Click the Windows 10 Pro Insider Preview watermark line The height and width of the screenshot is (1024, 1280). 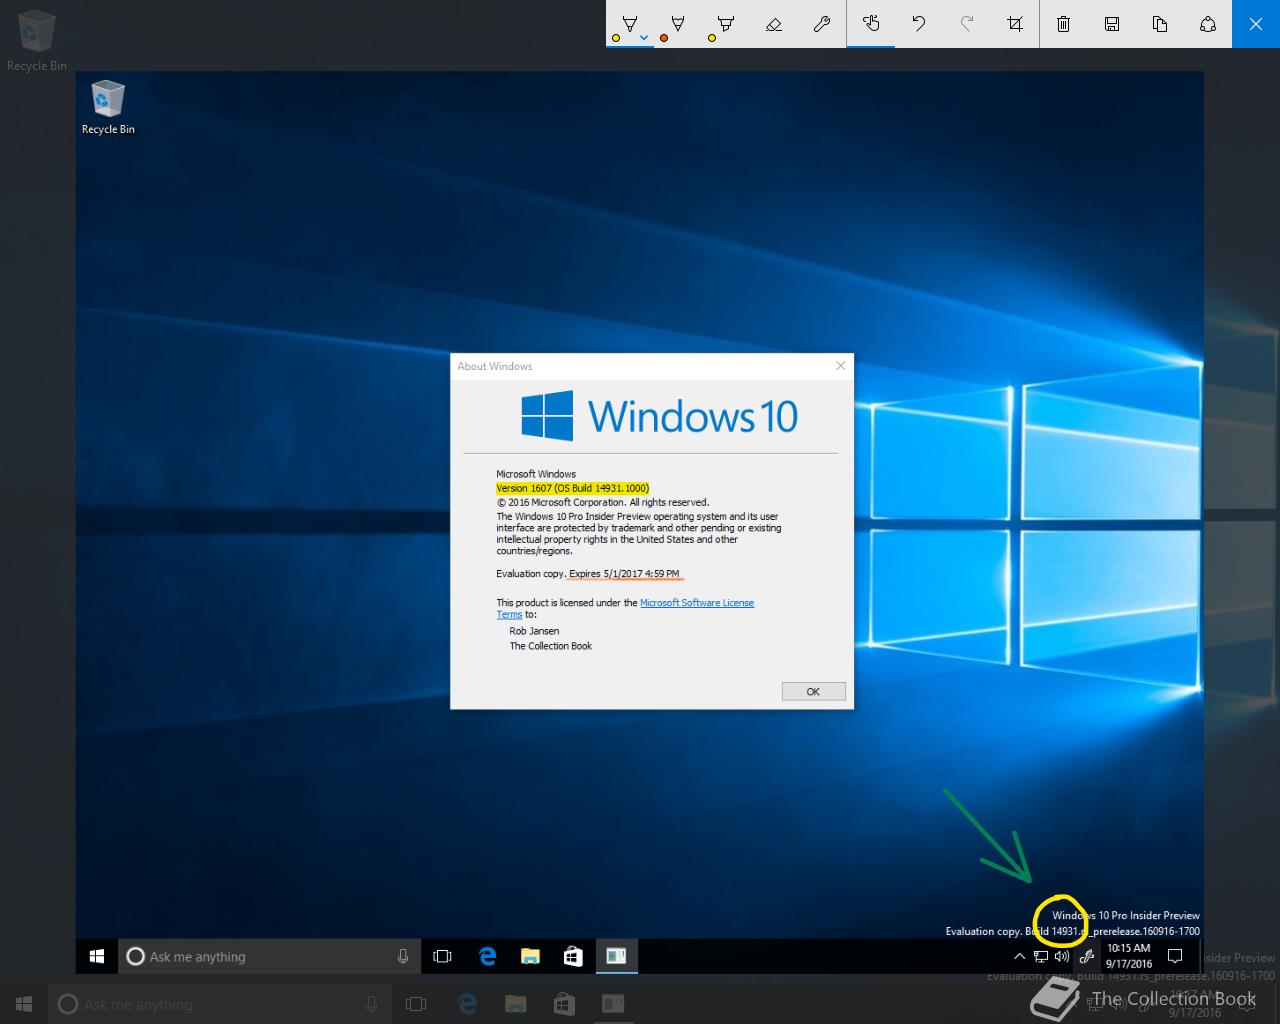pos(1126,915)
